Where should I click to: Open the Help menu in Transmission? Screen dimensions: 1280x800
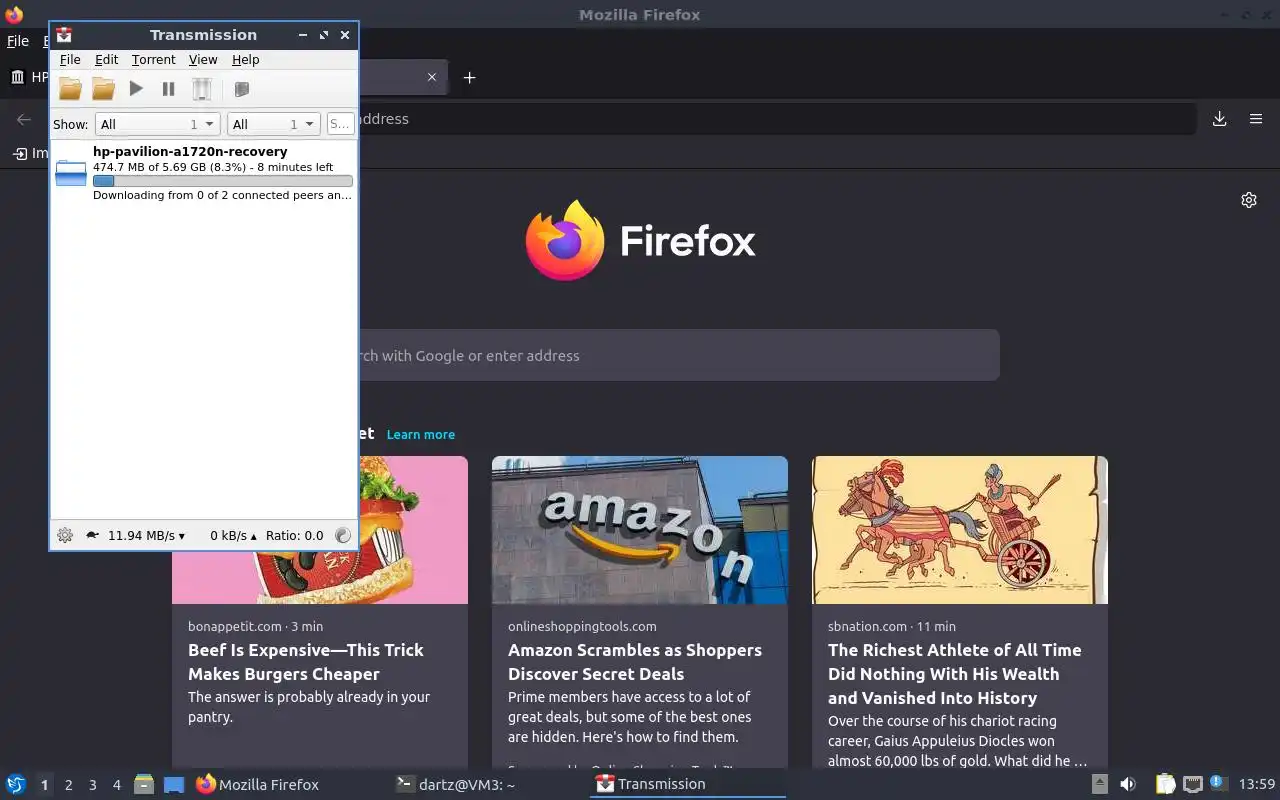point(245,60)
